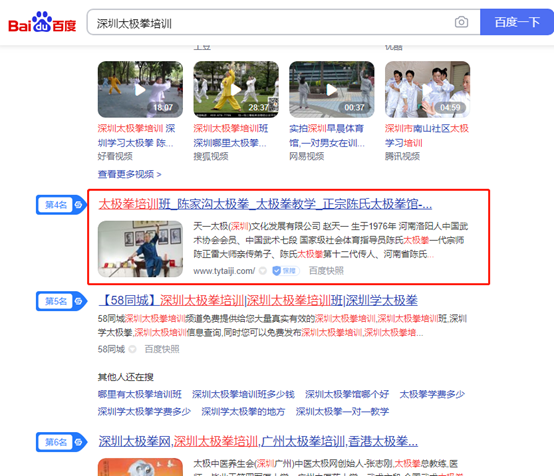This screenshot has height=476, width=554.
Task: Search related 深圳学太极拳的地方
Action: click(243, 412)
